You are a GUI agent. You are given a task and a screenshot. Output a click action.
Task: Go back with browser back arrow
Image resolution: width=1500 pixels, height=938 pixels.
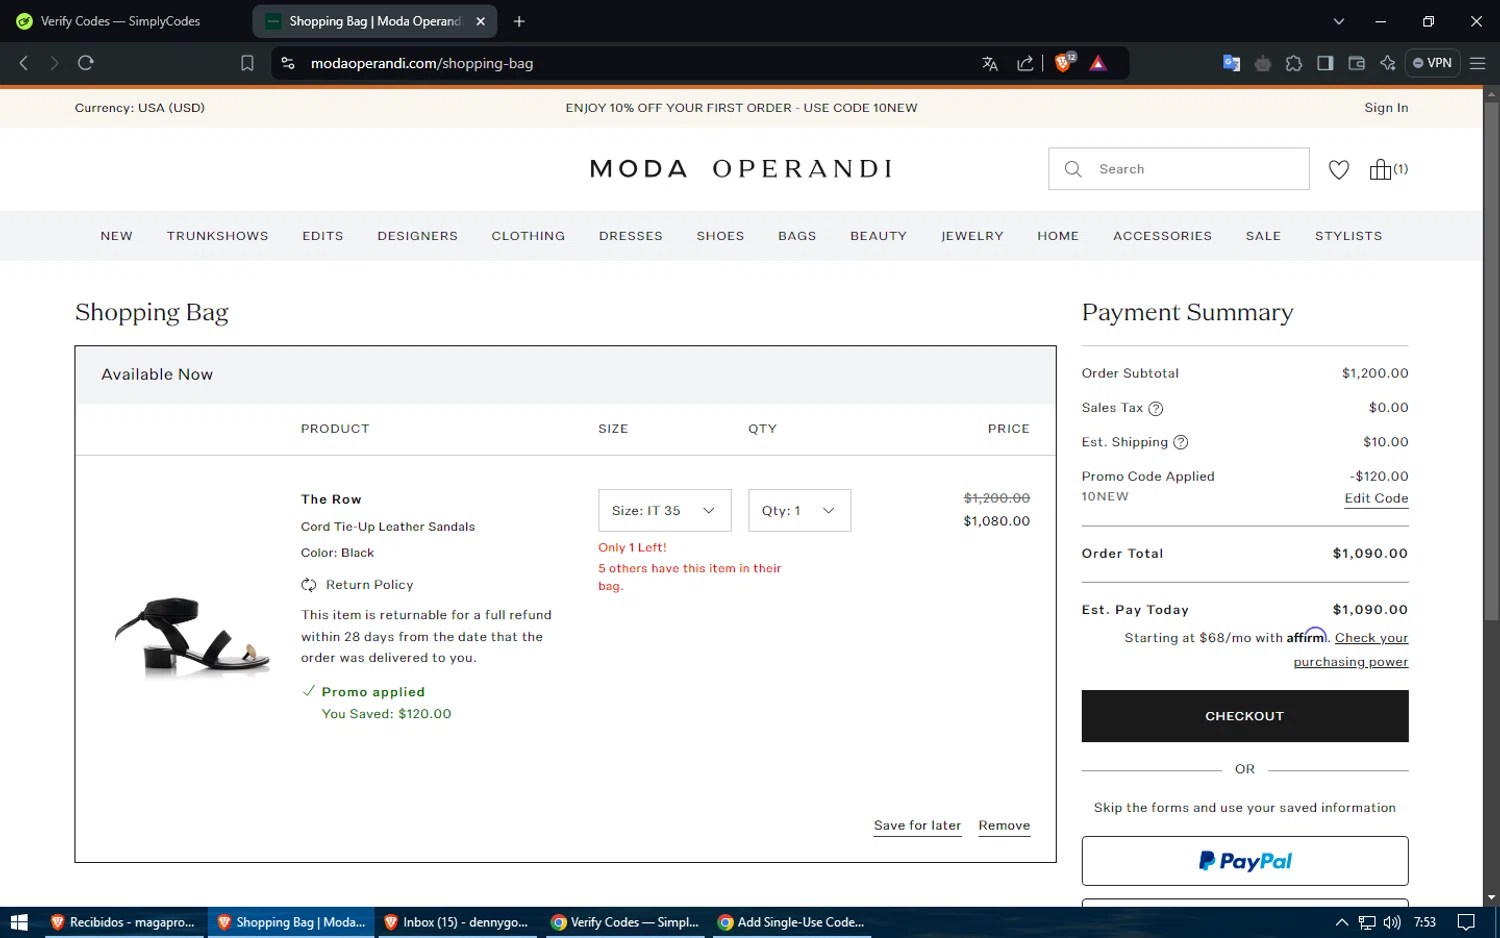[24, 63]
